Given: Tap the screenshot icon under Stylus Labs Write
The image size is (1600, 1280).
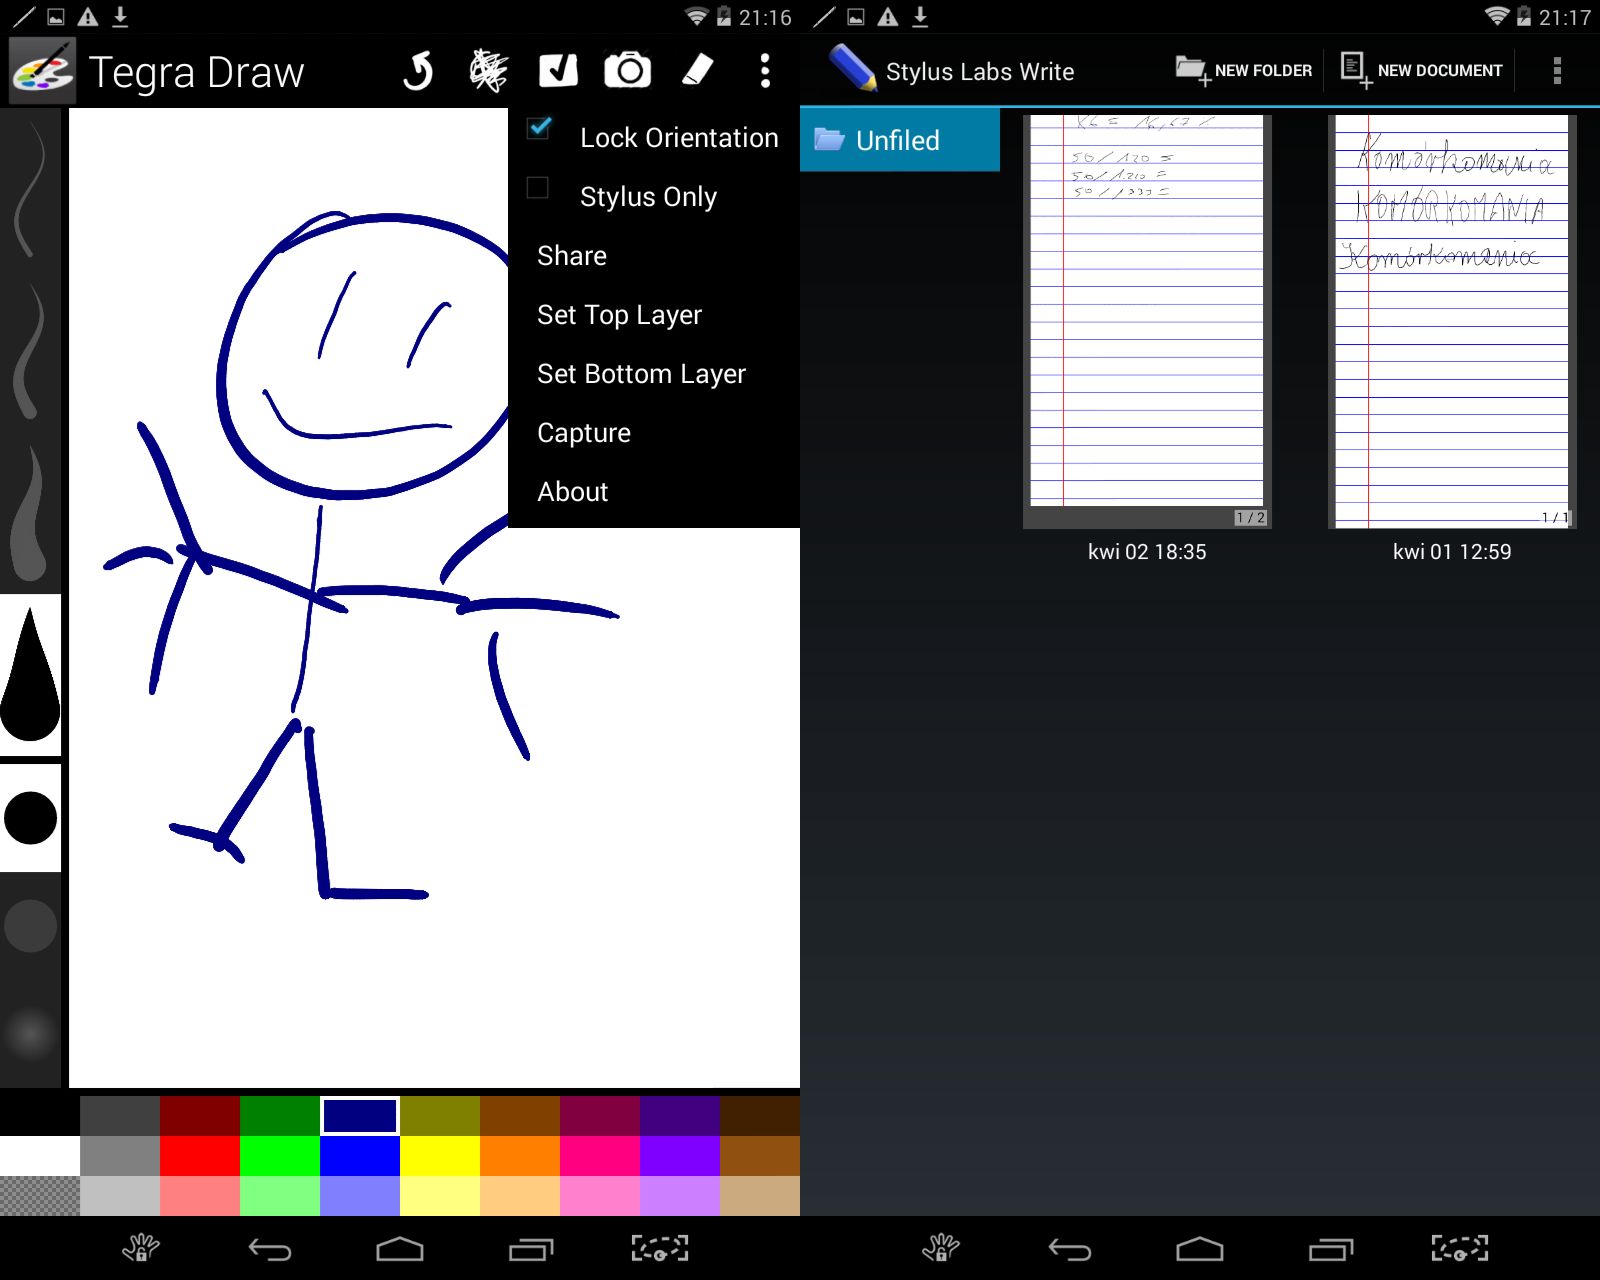Looking at the screenshot, I should (1460, 1248).
